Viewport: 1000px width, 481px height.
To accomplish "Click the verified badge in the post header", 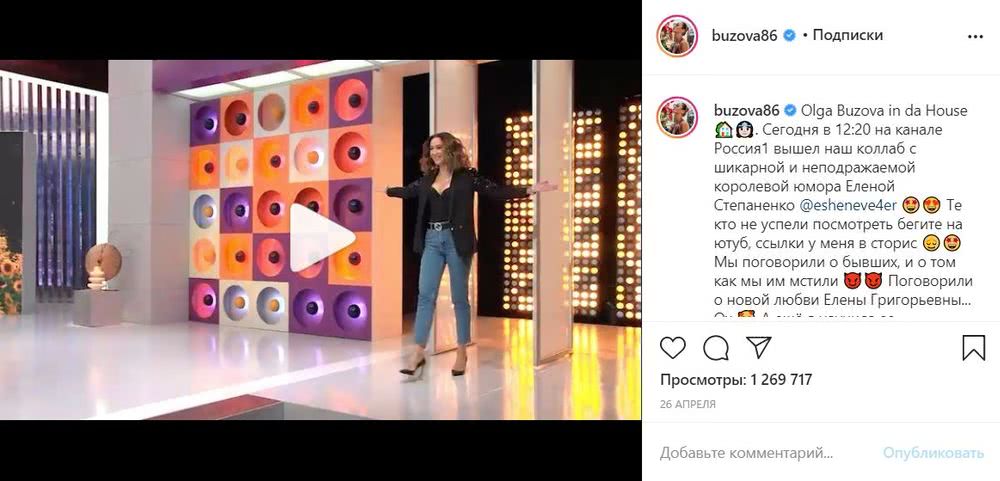I will (789, 36).
